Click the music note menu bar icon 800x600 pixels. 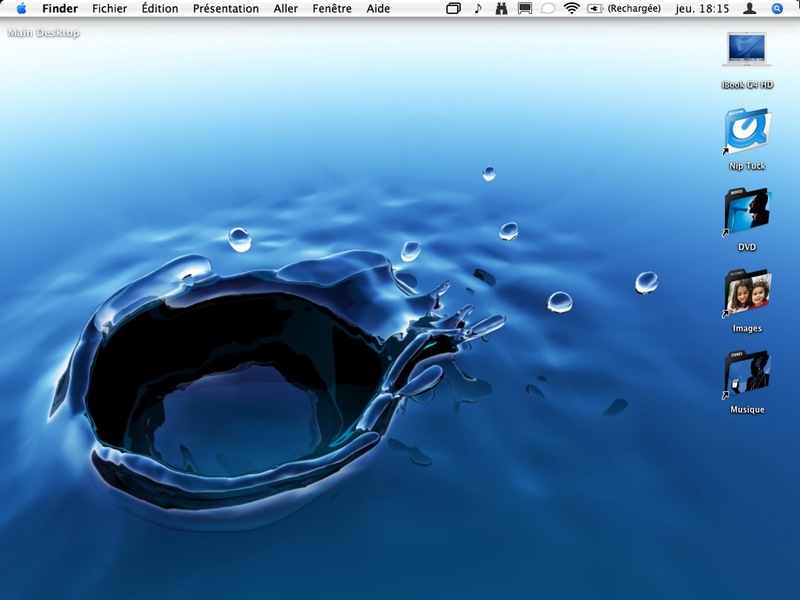pyautogui.click(x=478, y=9)
